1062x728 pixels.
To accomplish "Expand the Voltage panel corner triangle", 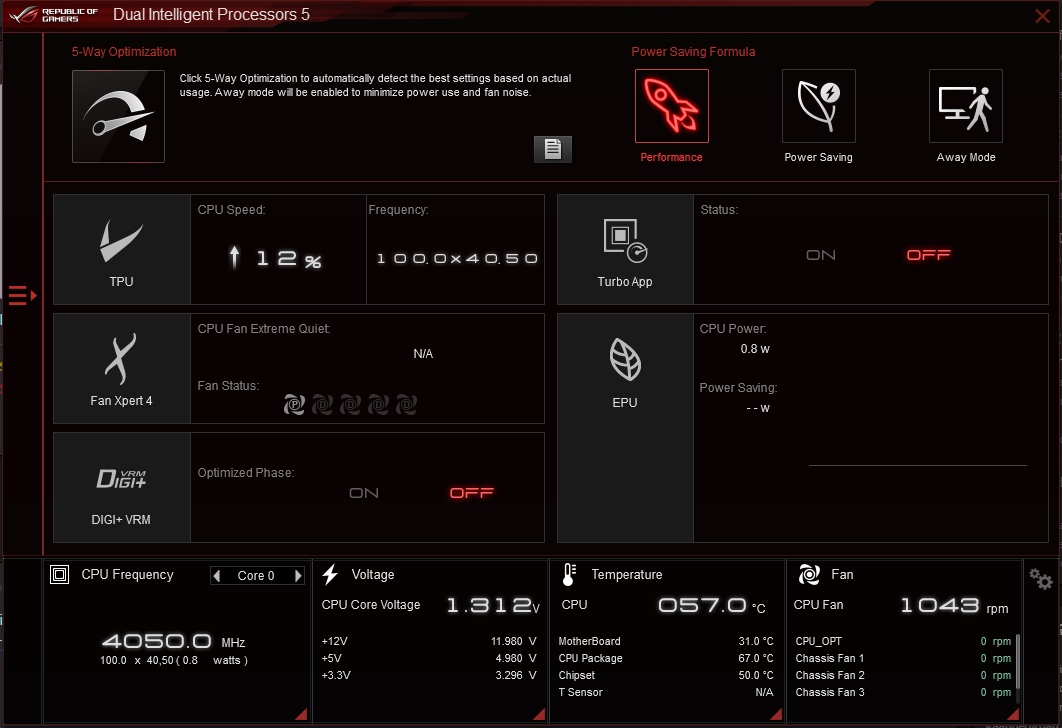I will pos(539,714).
